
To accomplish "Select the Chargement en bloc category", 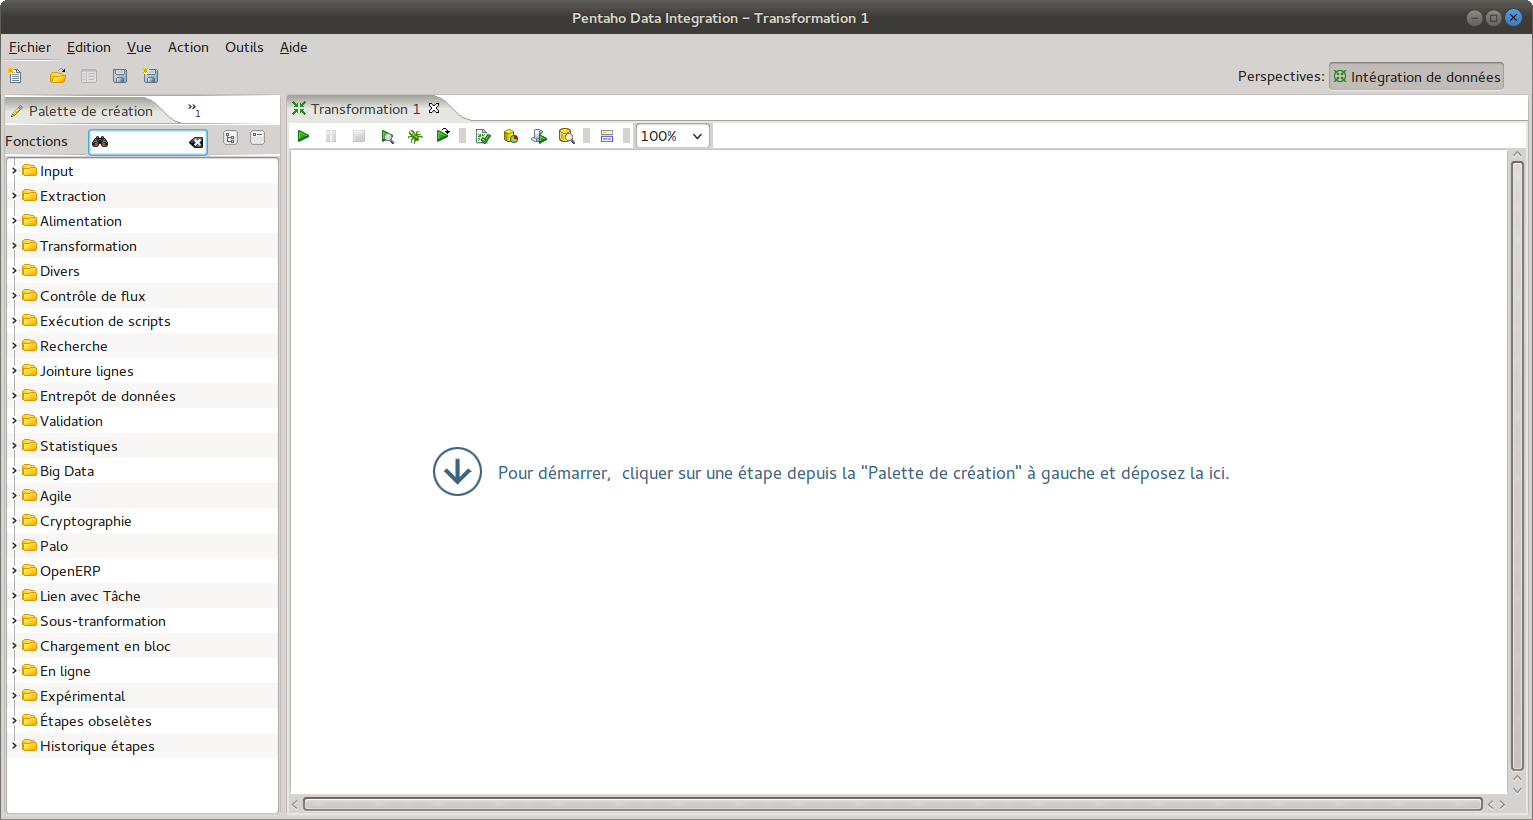I will pyautogui.click(x=105, y=646).
